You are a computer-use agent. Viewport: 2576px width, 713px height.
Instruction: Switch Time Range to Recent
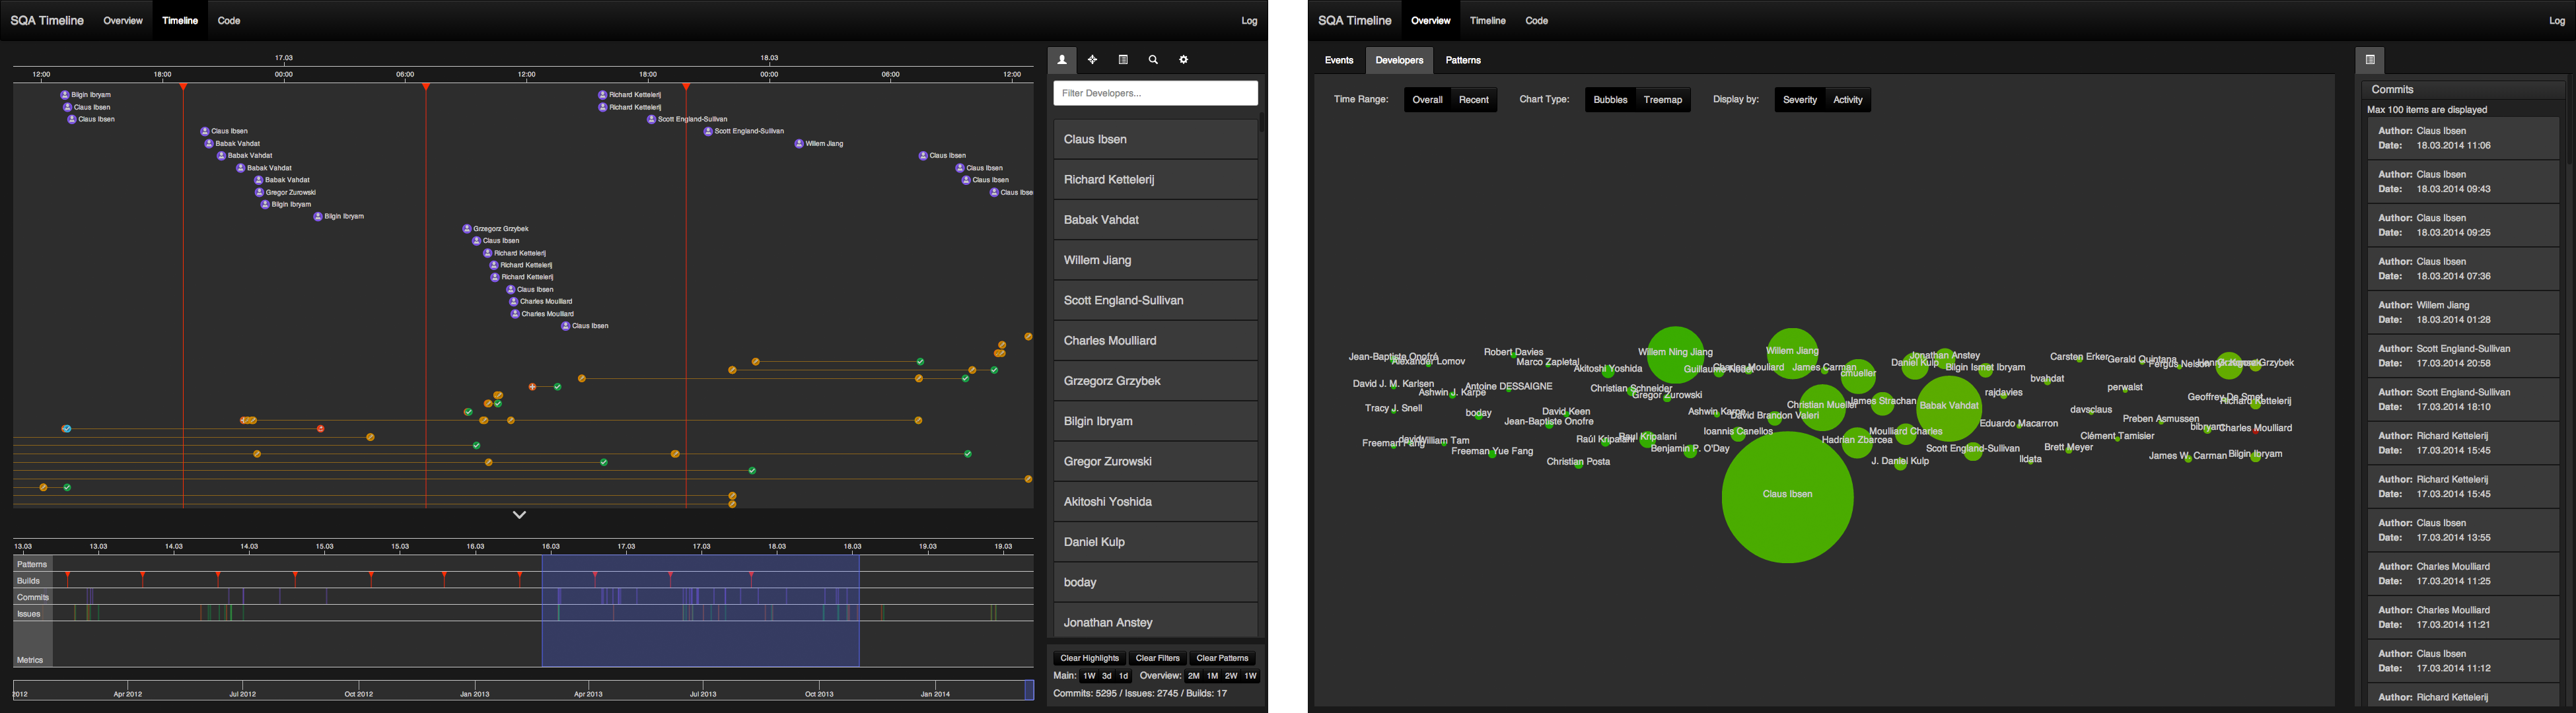[1473, 100]
